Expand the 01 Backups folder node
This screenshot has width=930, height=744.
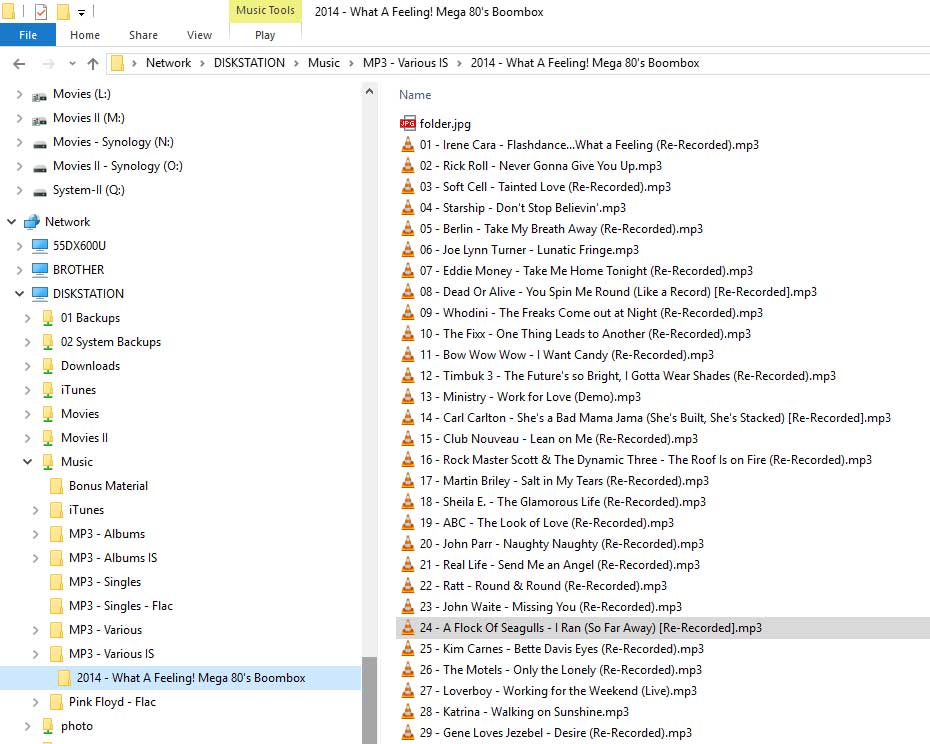(27, 318)
